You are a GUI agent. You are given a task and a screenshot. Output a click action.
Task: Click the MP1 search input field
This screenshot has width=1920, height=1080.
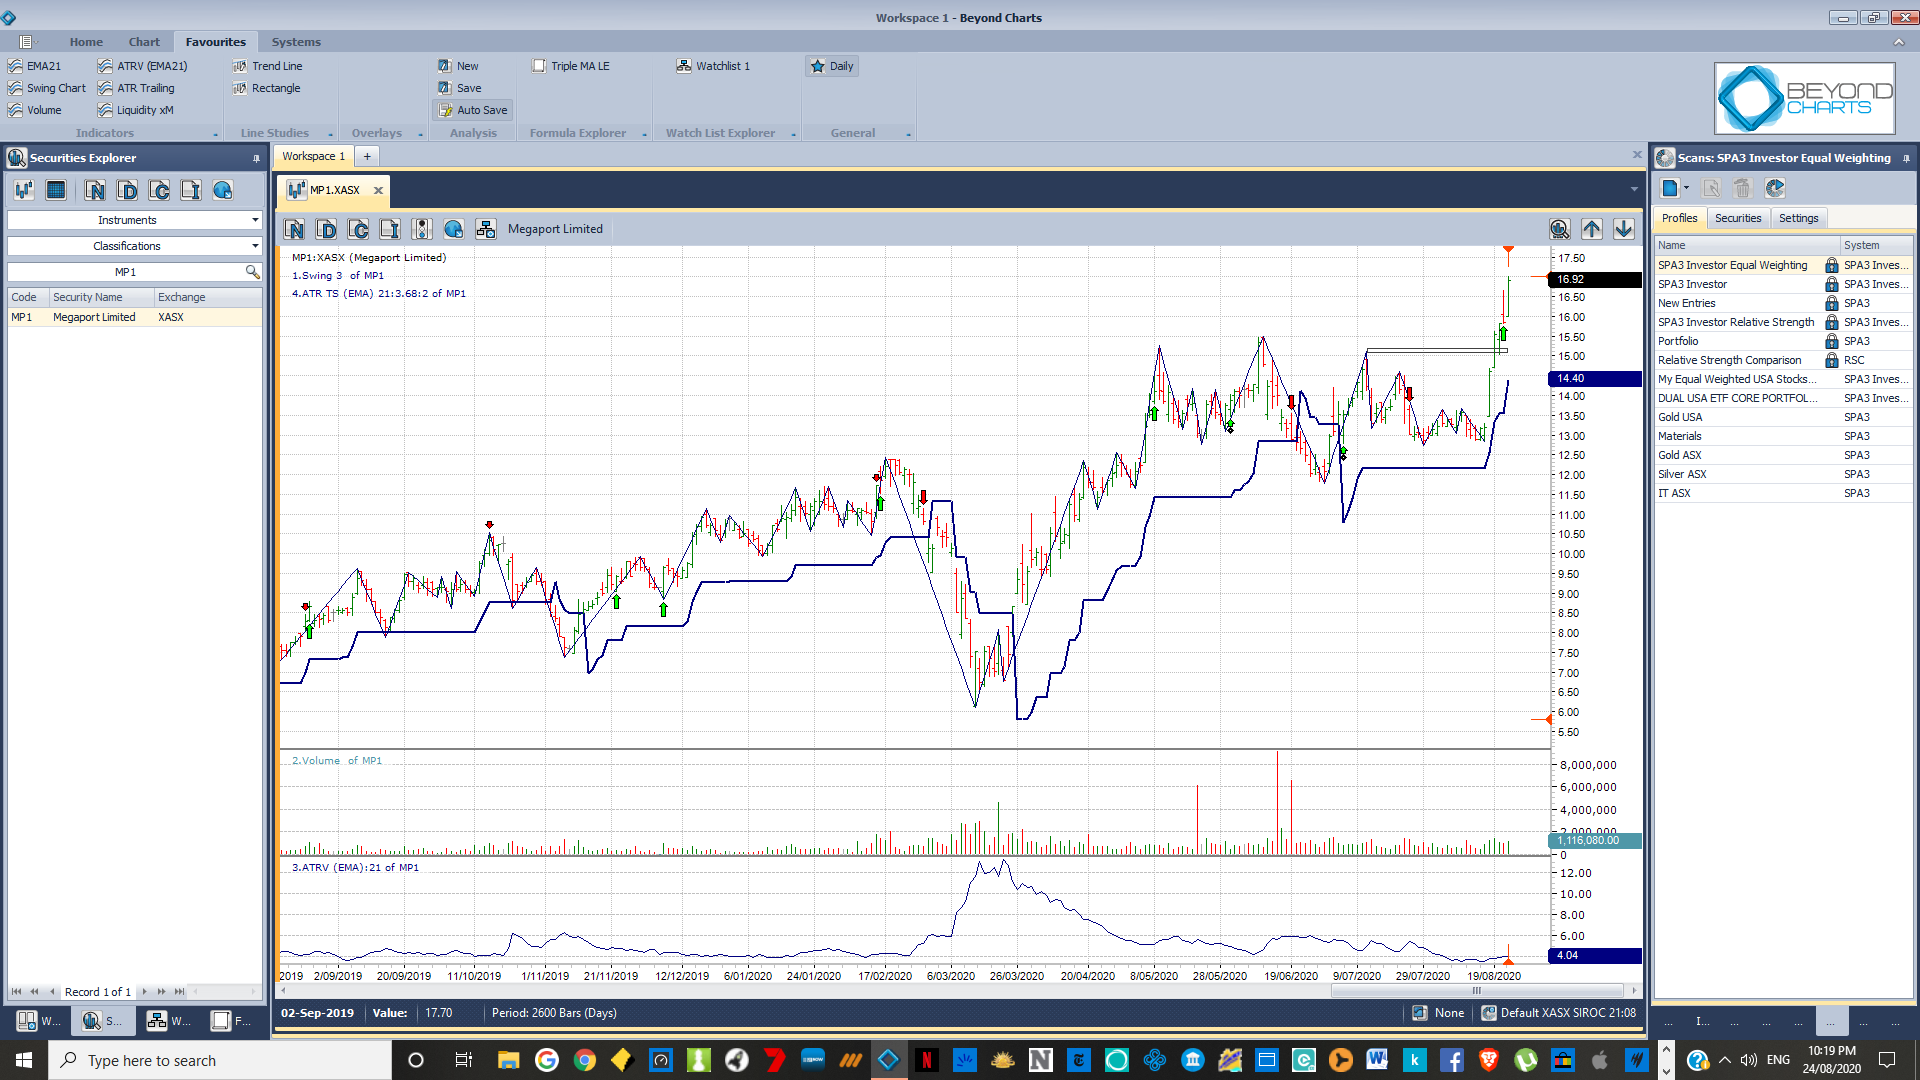(125, 272)
